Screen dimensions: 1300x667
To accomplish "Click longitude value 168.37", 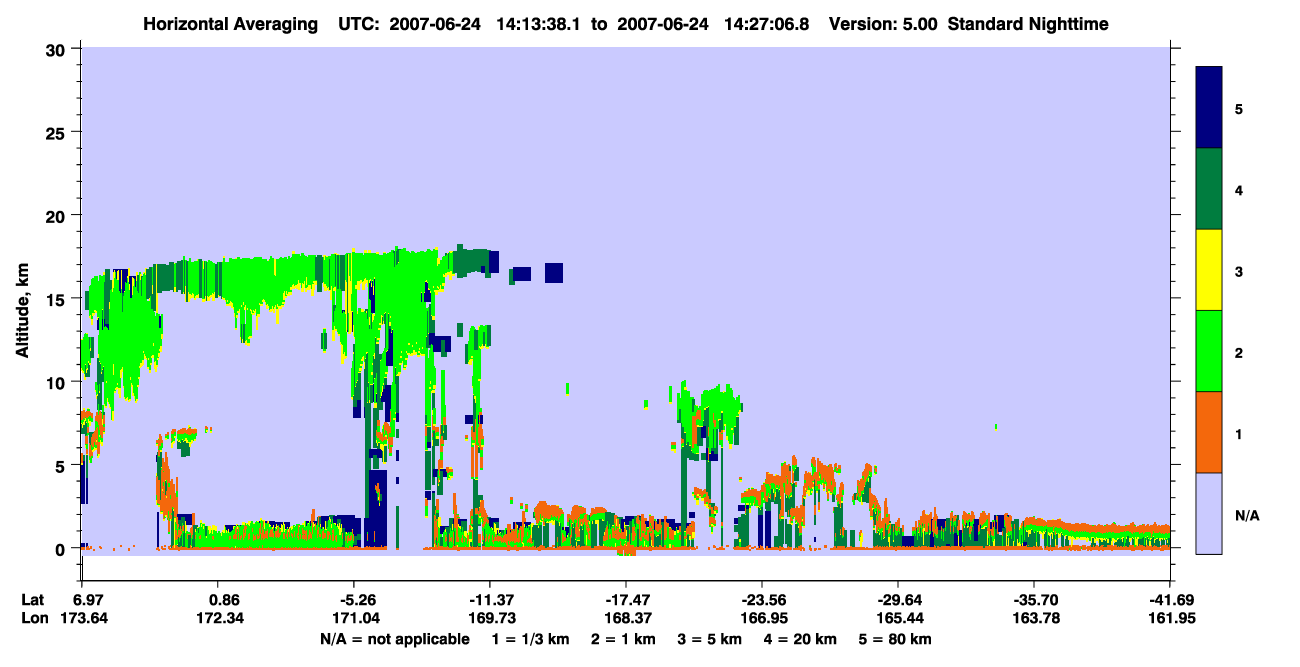I will pos(626,618).
